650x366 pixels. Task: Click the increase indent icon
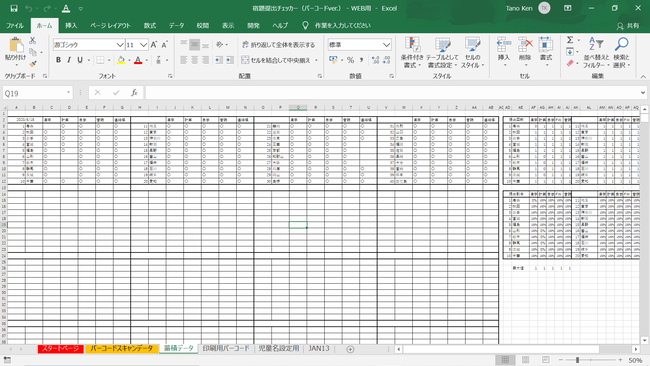point(229,60)
